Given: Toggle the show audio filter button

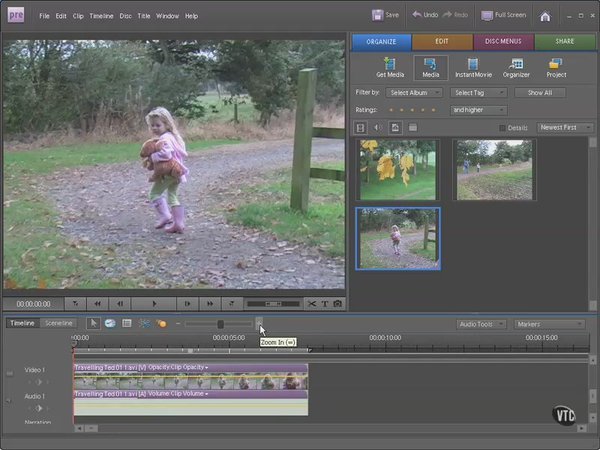Looking at the screenshot, I should (x=378, y=128).
